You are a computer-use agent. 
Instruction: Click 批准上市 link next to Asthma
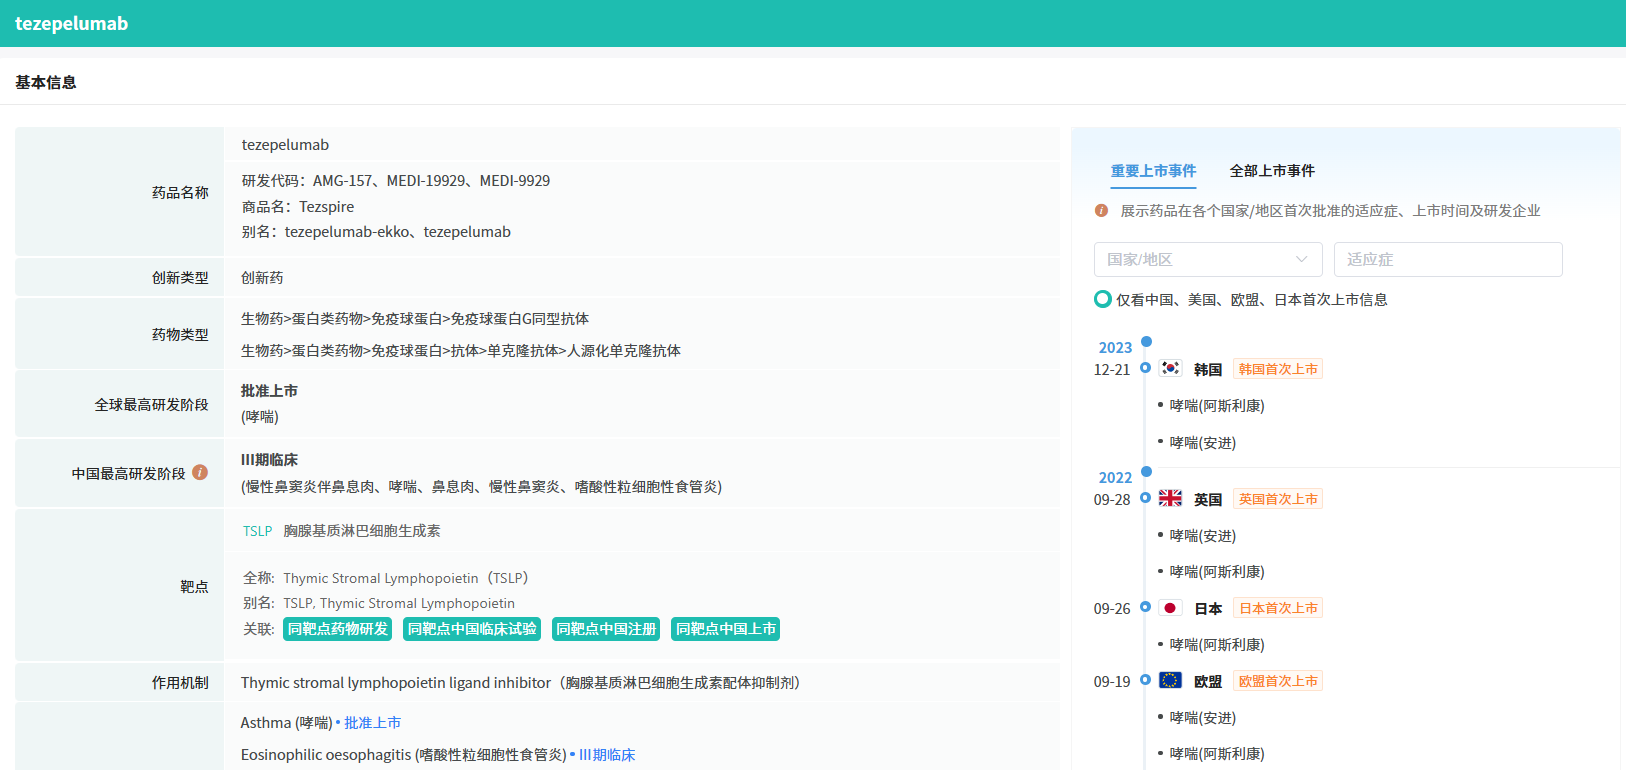(x=372, y=723)
